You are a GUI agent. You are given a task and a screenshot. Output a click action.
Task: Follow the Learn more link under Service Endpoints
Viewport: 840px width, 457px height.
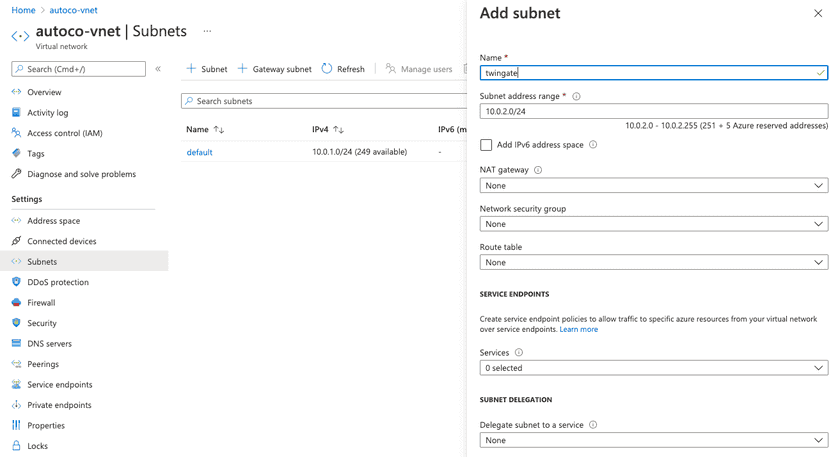579,329
